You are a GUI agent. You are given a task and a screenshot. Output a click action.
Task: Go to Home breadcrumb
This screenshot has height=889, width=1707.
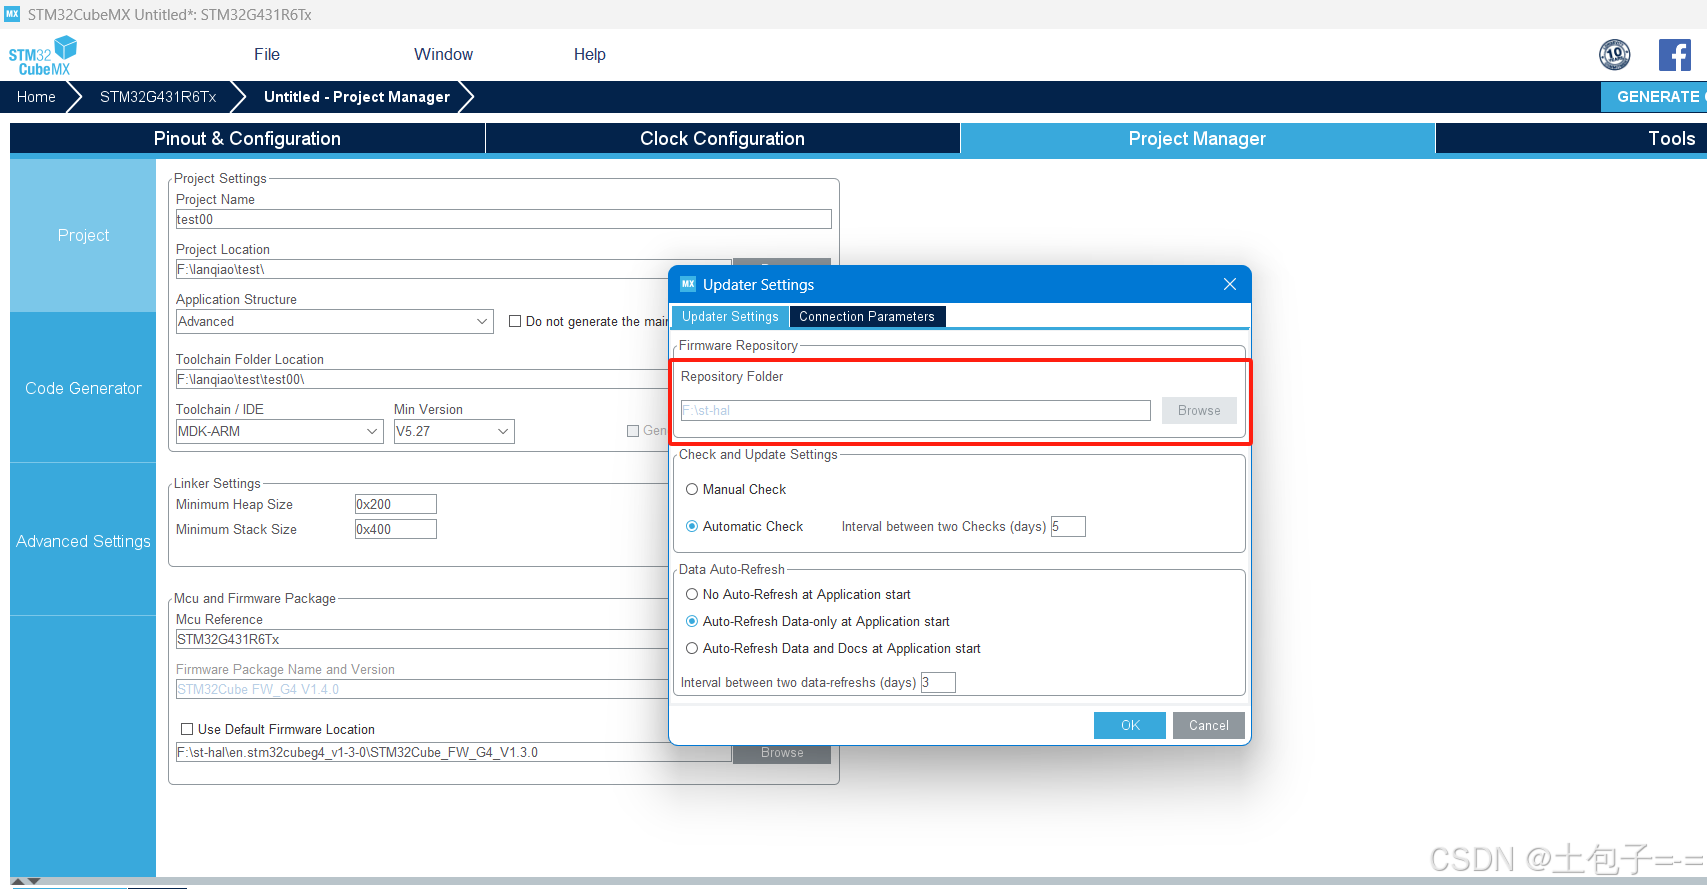[36, 97]
